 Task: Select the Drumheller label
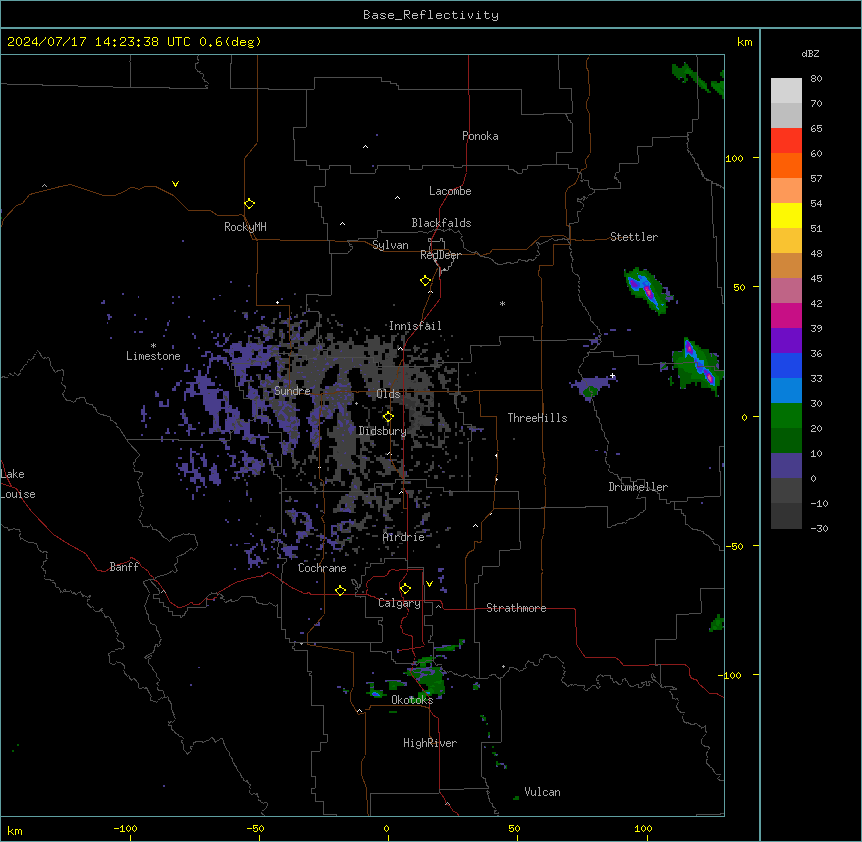pyautogui.click(x=638, y=487)
